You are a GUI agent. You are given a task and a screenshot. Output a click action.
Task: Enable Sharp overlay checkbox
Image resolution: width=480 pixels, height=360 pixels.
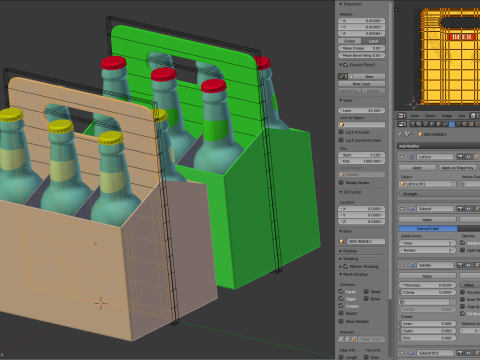366,291
